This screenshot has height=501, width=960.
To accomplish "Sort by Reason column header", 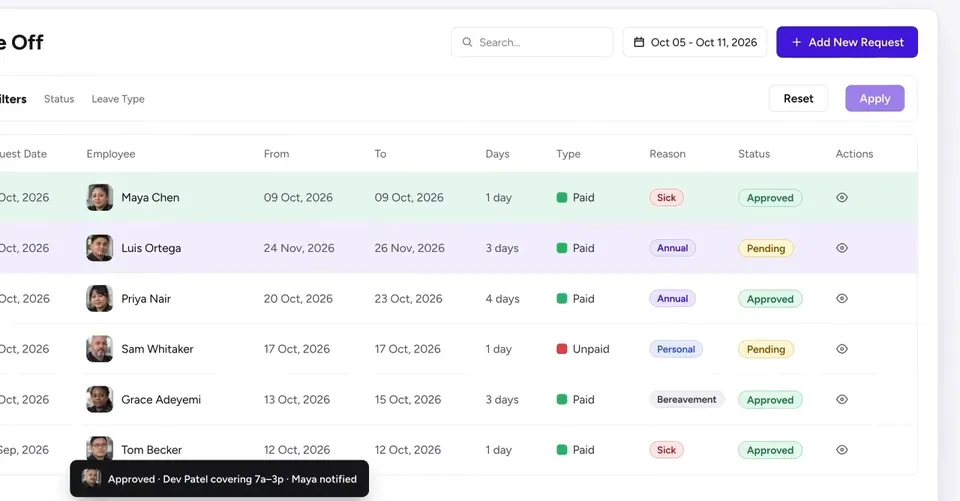I will click(667, 154).
